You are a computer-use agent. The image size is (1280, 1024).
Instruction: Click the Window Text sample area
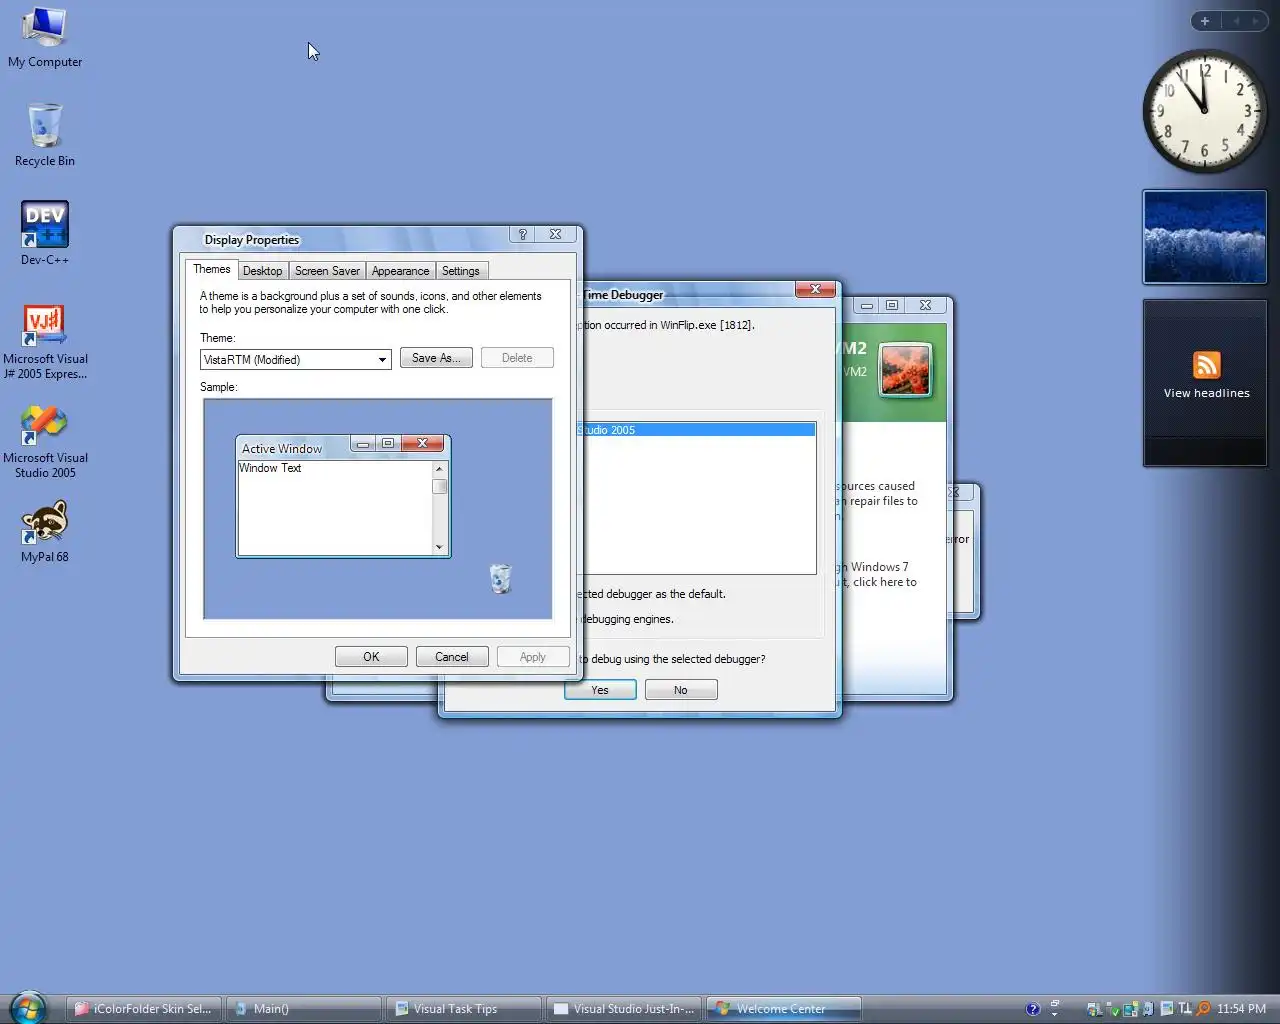click(x=334, y=508)
